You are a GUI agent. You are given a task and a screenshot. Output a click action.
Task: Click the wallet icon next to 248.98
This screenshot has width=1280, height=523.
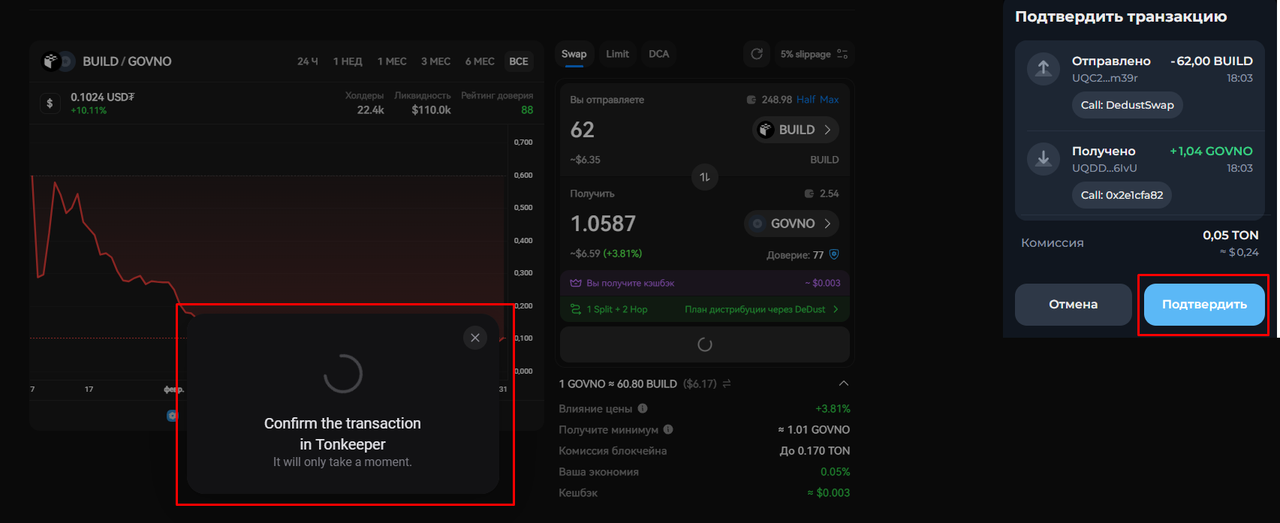(751, 100)
